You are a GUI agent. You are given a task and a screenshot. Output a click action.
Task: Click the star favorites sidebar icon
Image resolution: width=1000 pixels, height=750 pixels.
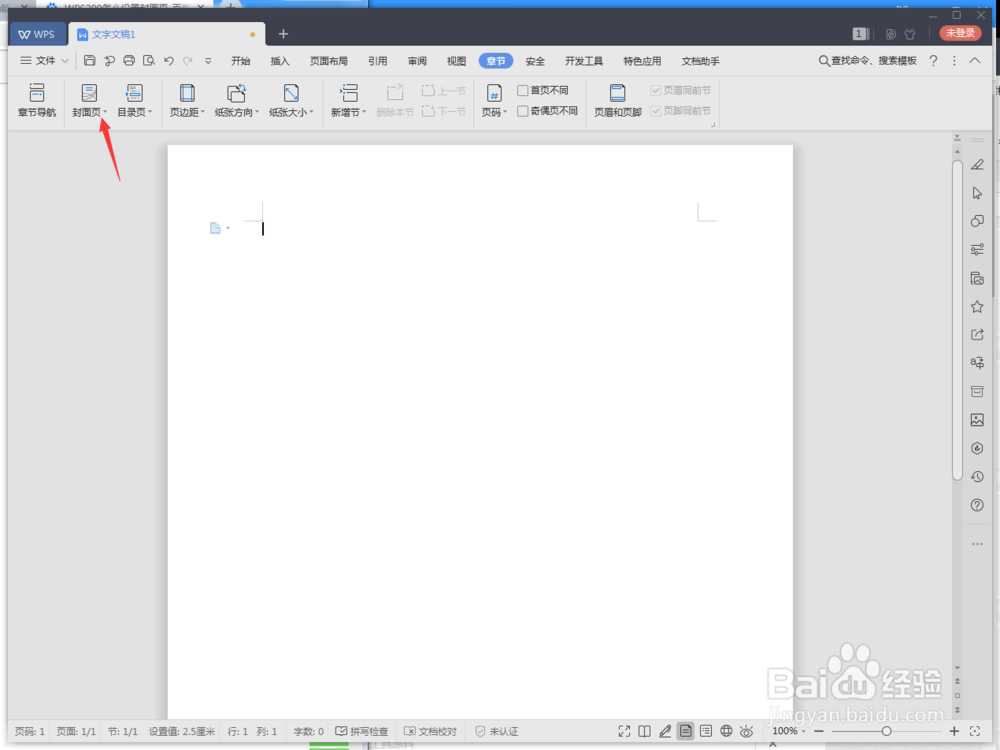[x=977, y=307]
